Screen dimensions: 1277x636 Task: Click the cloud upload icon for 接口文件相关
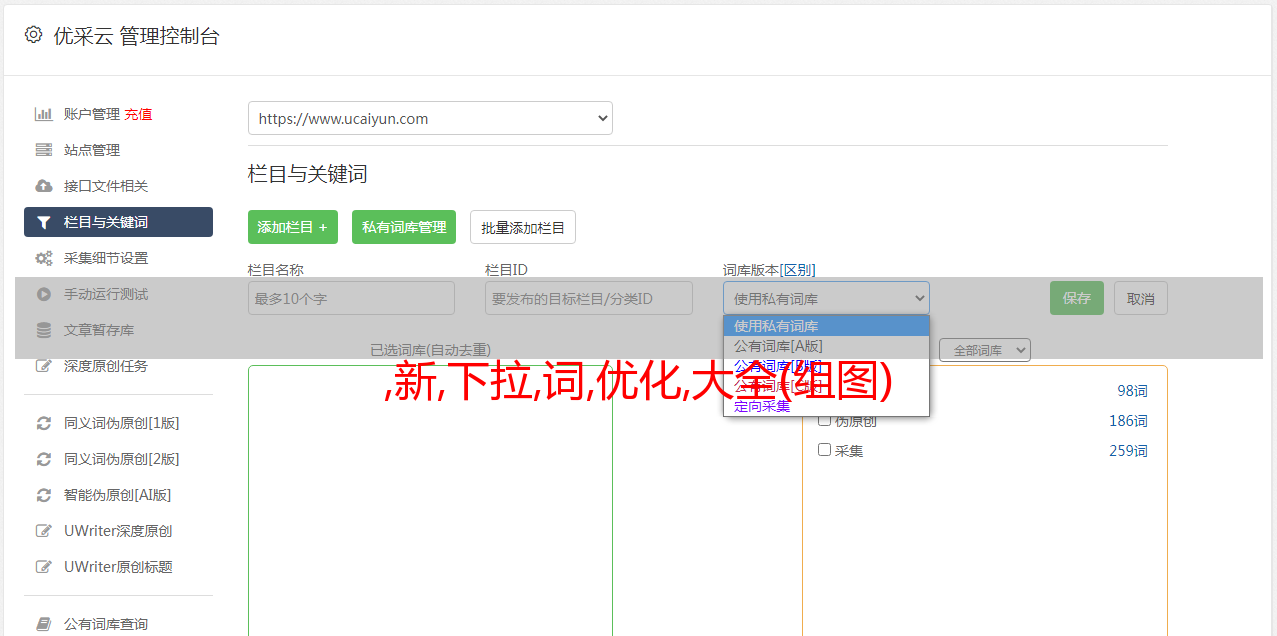[x=44, y=186]
